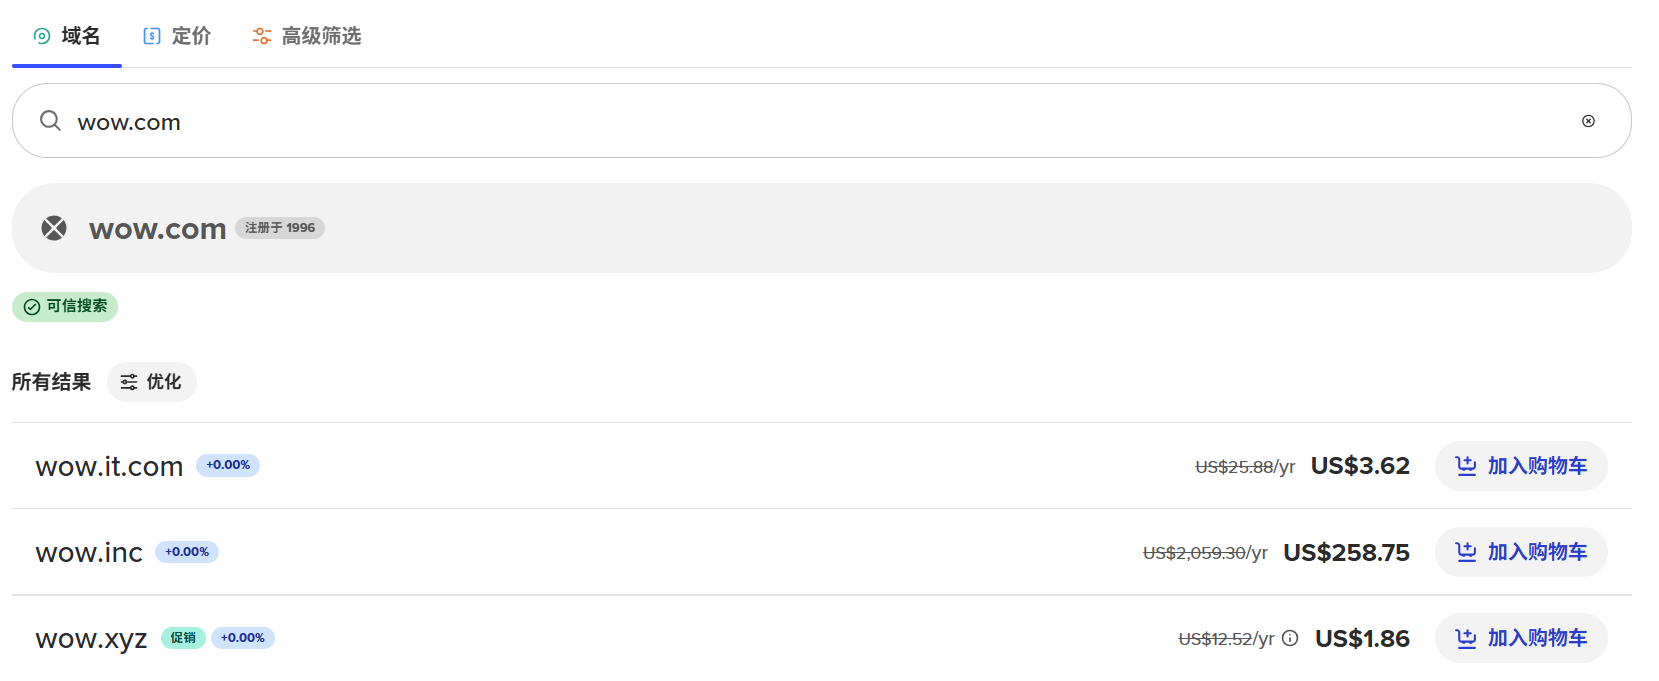Select the wow.it.com domain name
The image size is (1659, 681).
pos(110,466)
